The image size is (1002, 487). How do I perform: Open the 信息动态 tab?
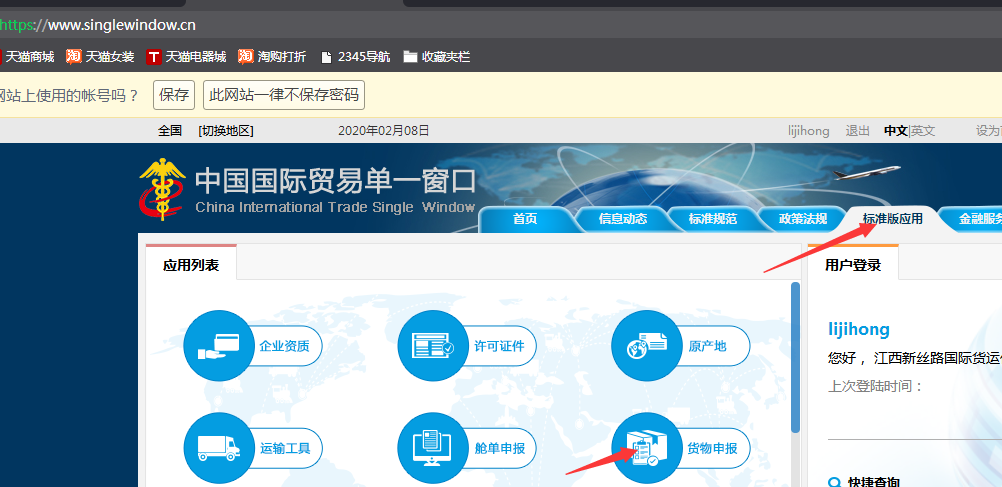point(622,219)
